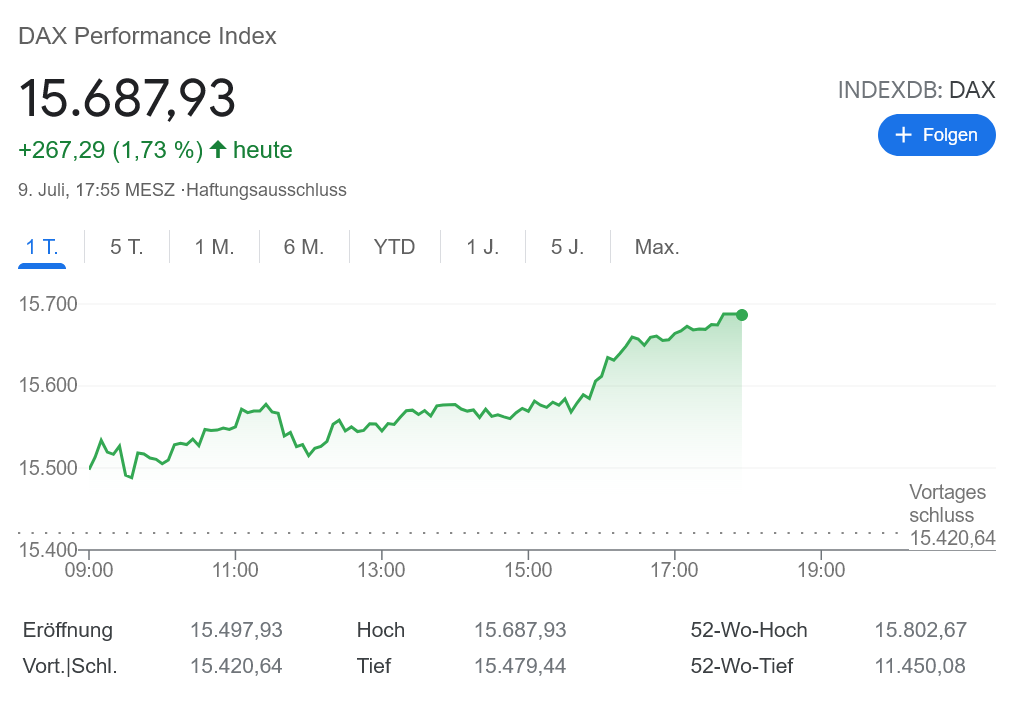
Task: Switch chart to YTD view
Action: tap(394, 247)
